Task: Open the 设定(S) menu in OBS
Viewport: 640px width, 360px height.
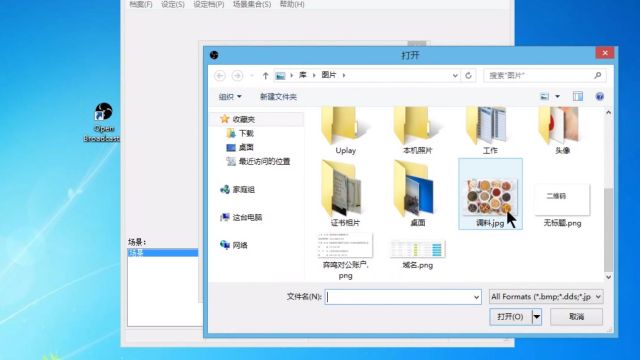Action: pos(173,4)
